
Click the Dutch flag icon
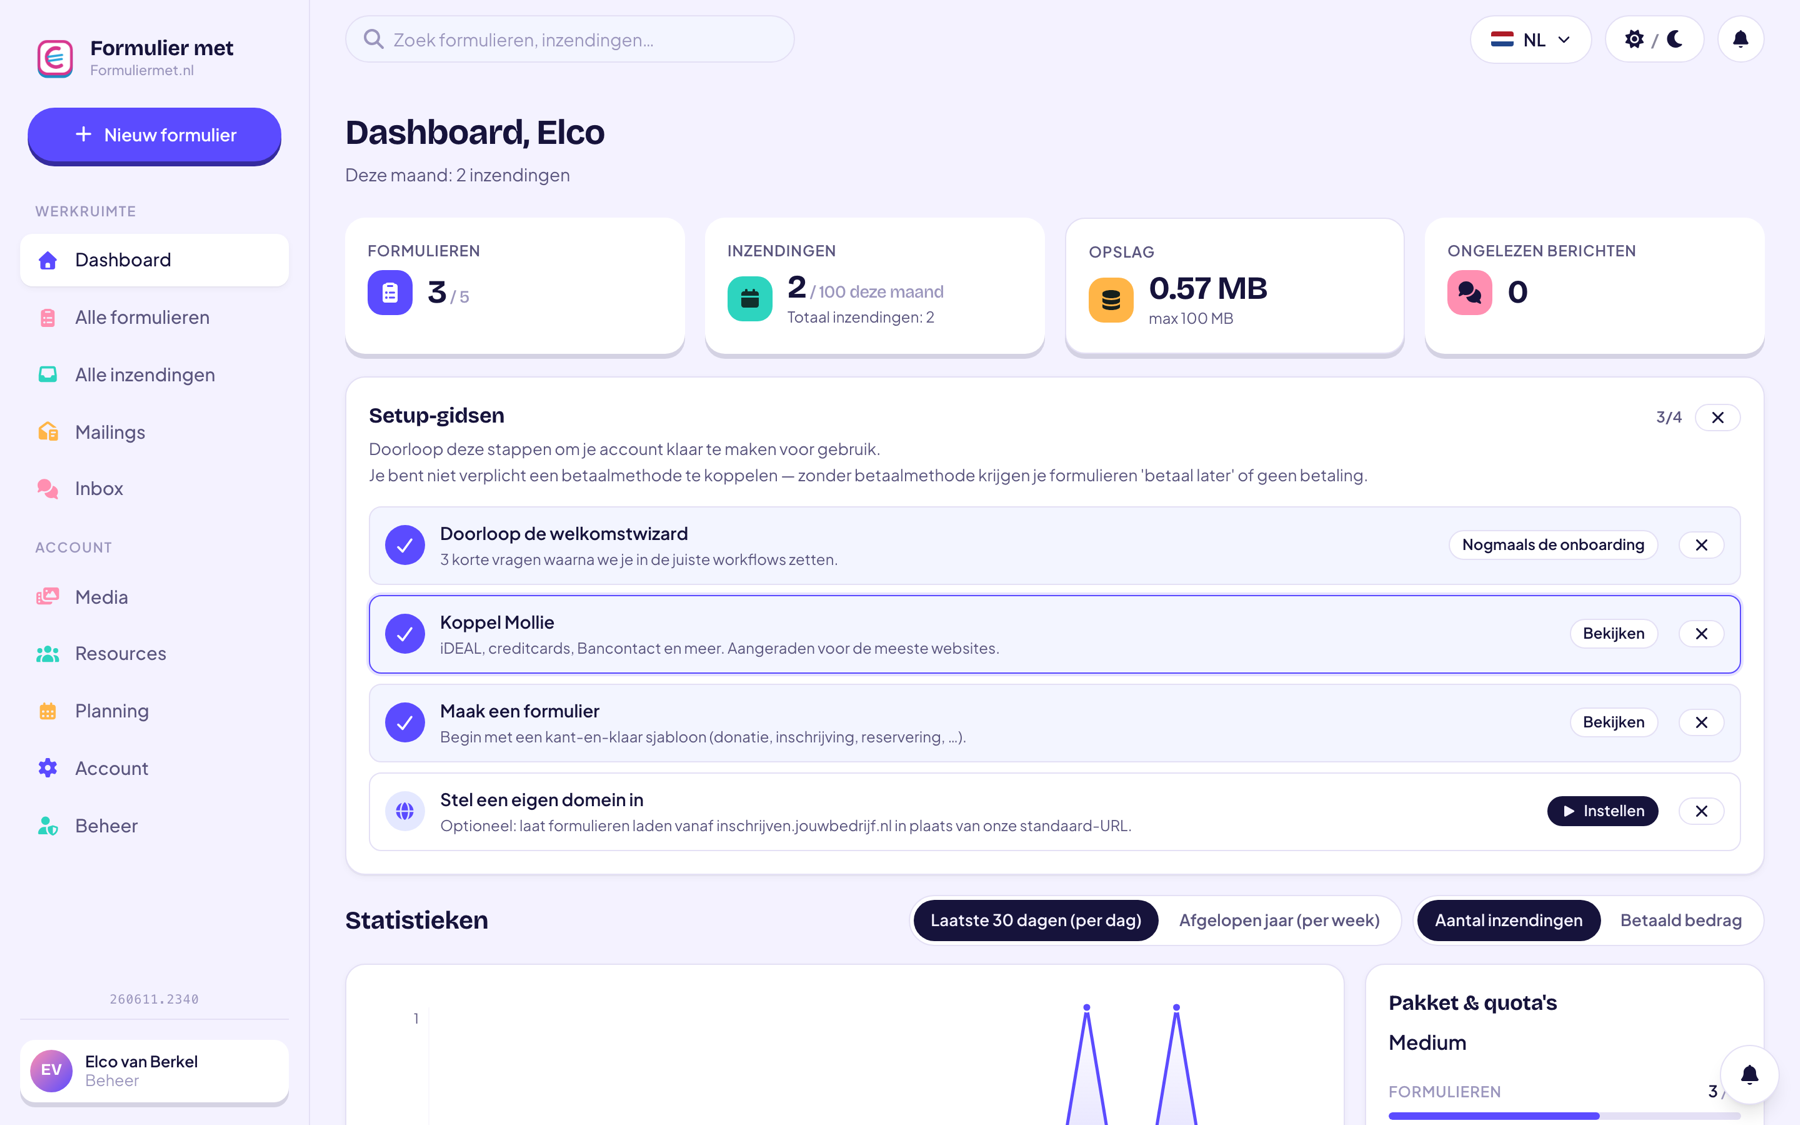(x=1502, y=39)
